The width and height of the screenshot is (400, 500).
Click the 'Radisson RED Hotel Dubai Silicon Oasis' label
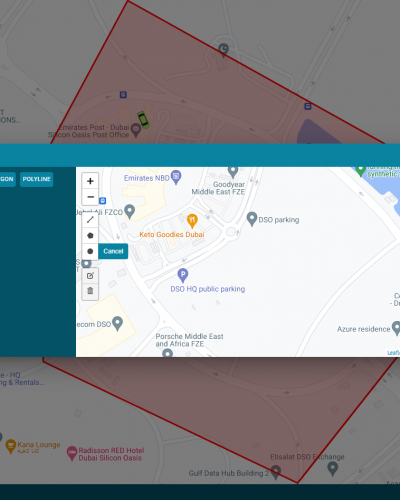[111, 454]
